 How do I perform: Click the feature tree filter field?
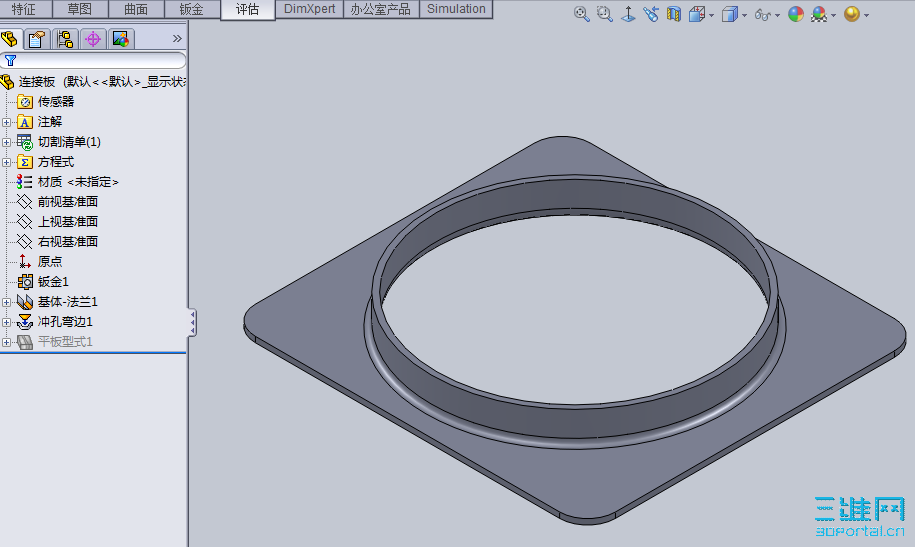click(x=93, y=60)
